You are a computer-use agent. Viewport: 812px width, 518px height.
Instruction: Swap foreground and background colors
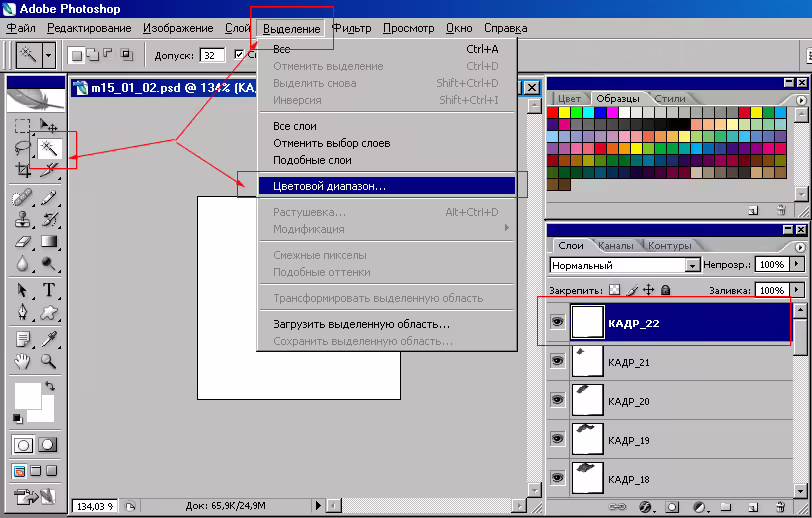click(49, 386)
